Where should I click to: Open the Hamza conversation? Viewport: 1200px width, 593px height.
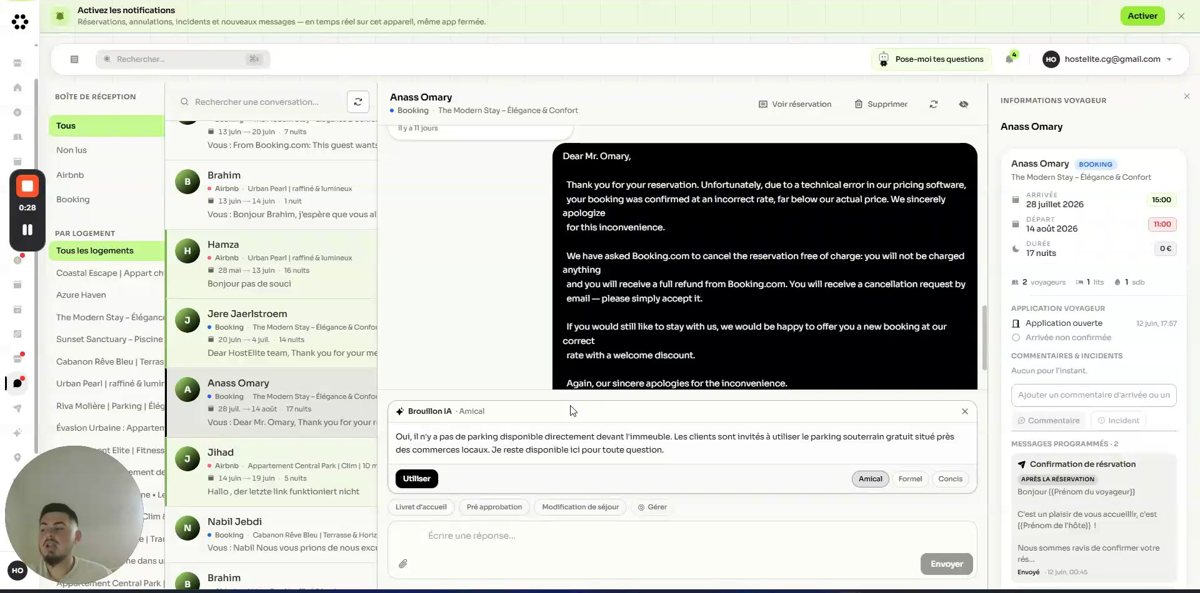click(271, 264)
